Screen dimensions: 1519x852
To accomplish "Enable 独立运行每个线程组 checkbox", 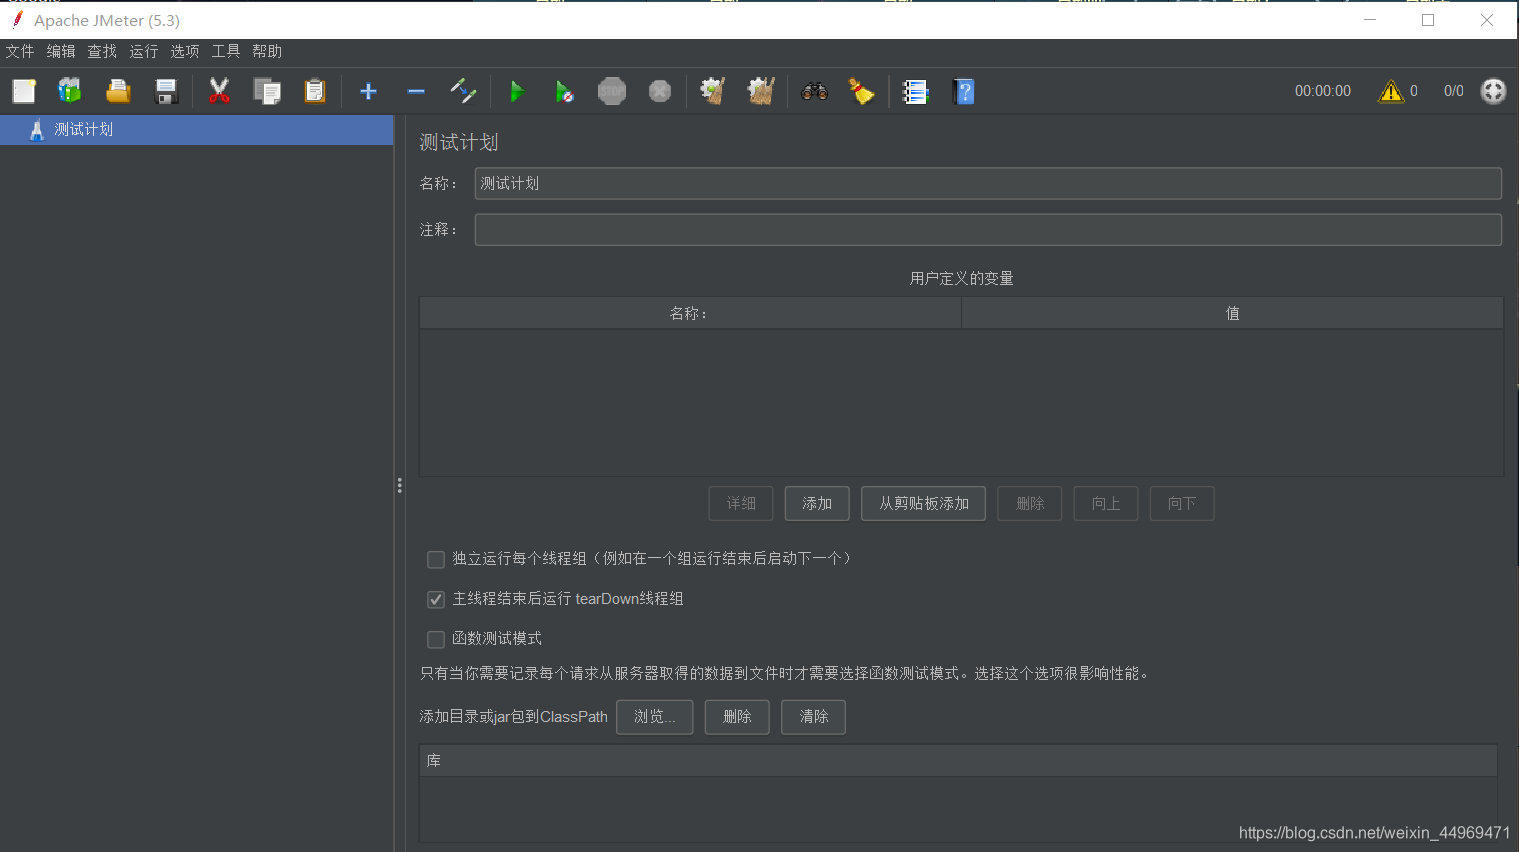I will (436, 559).
